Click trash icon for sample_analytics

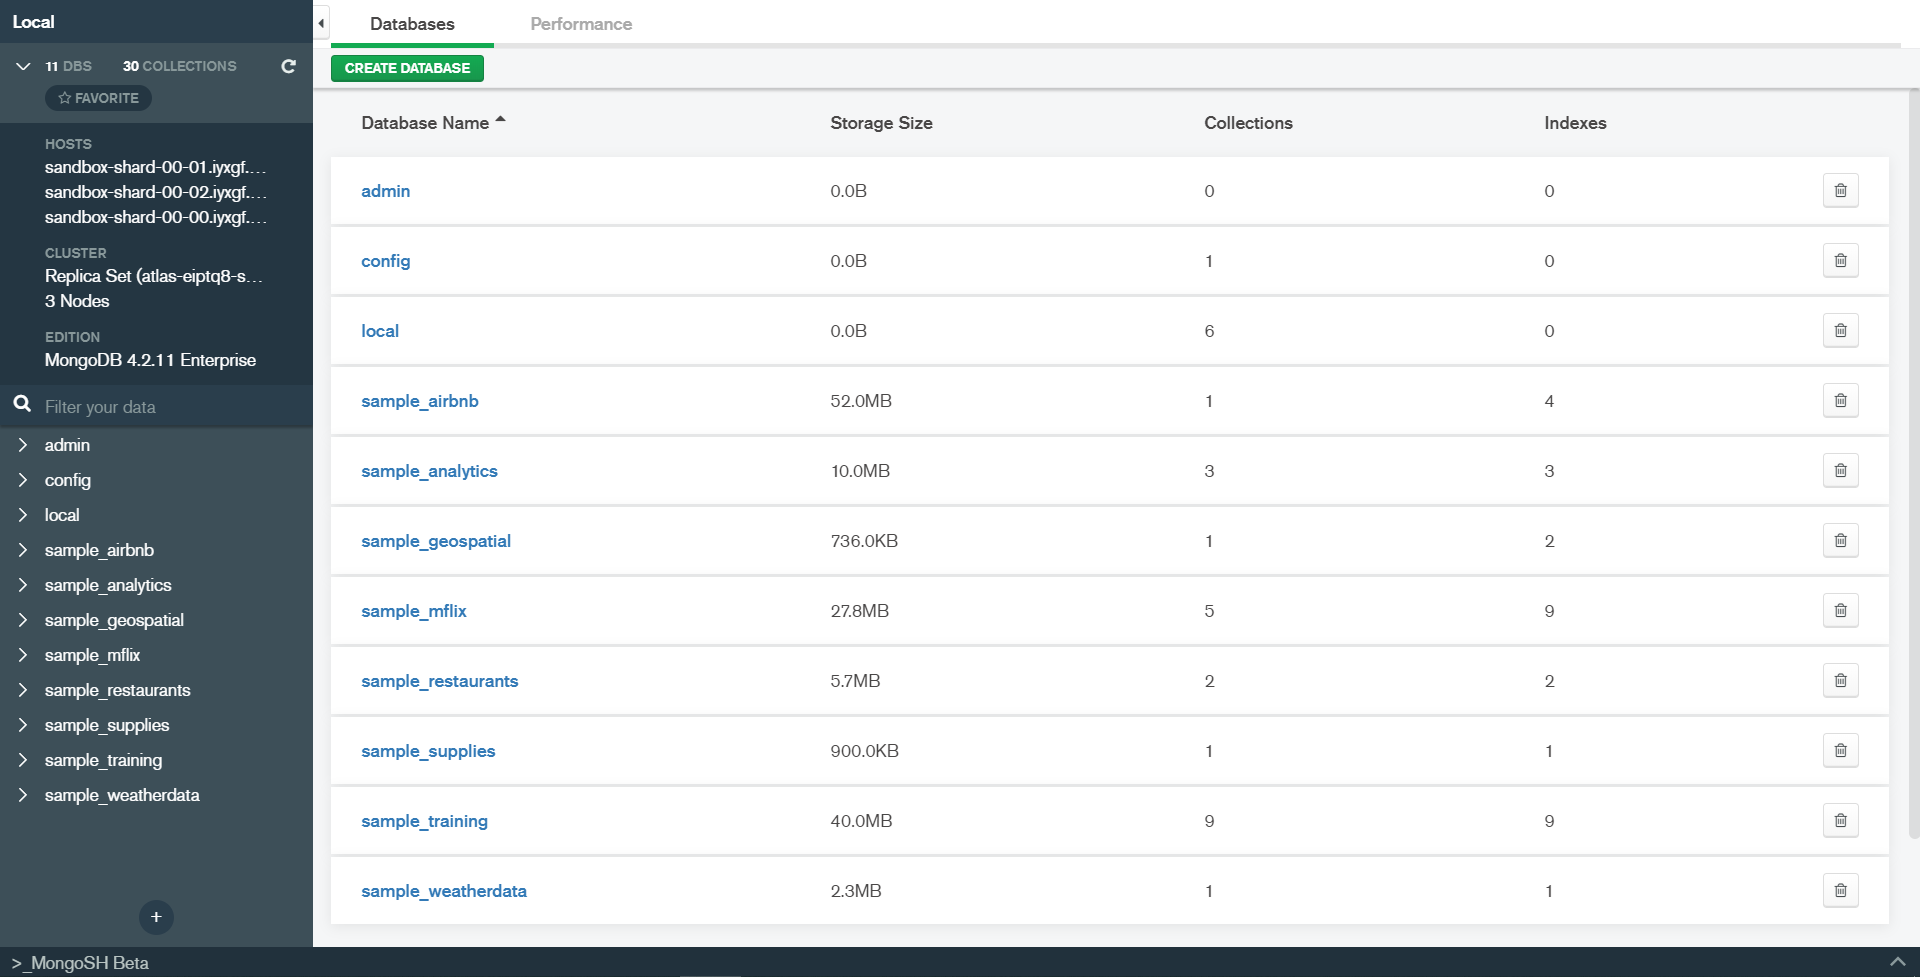tap(1840, 471)
